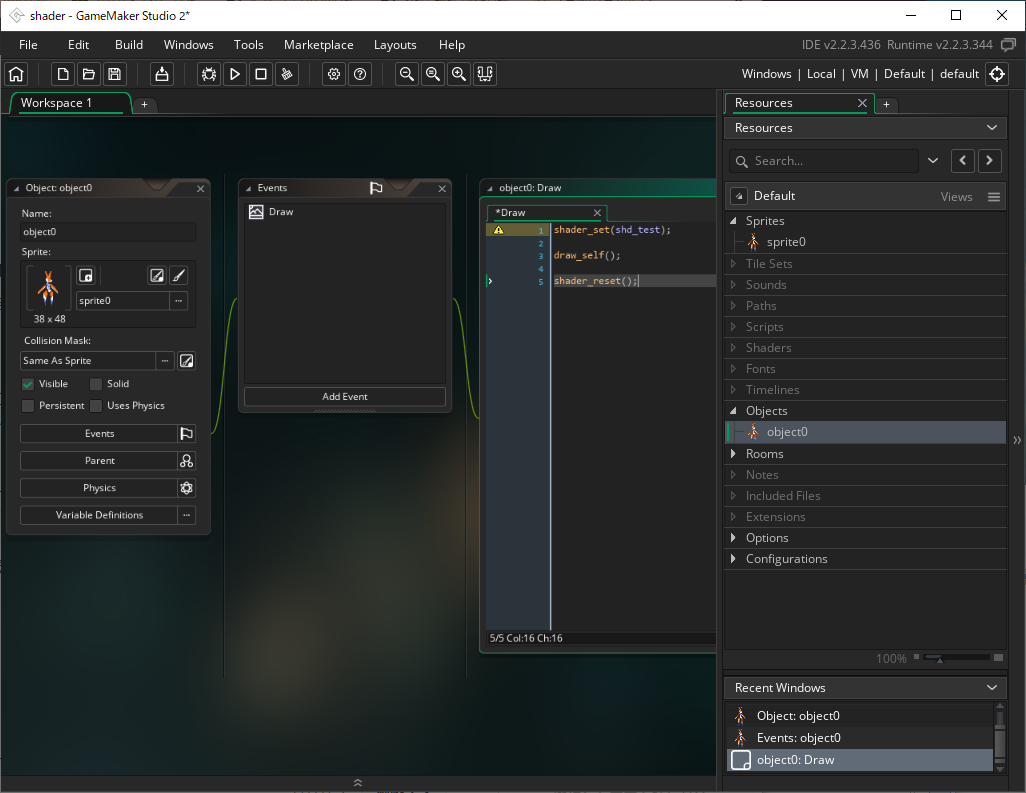Zoom in workspace magnifier plus icon
1026x793 pixels.
(459, 74)
